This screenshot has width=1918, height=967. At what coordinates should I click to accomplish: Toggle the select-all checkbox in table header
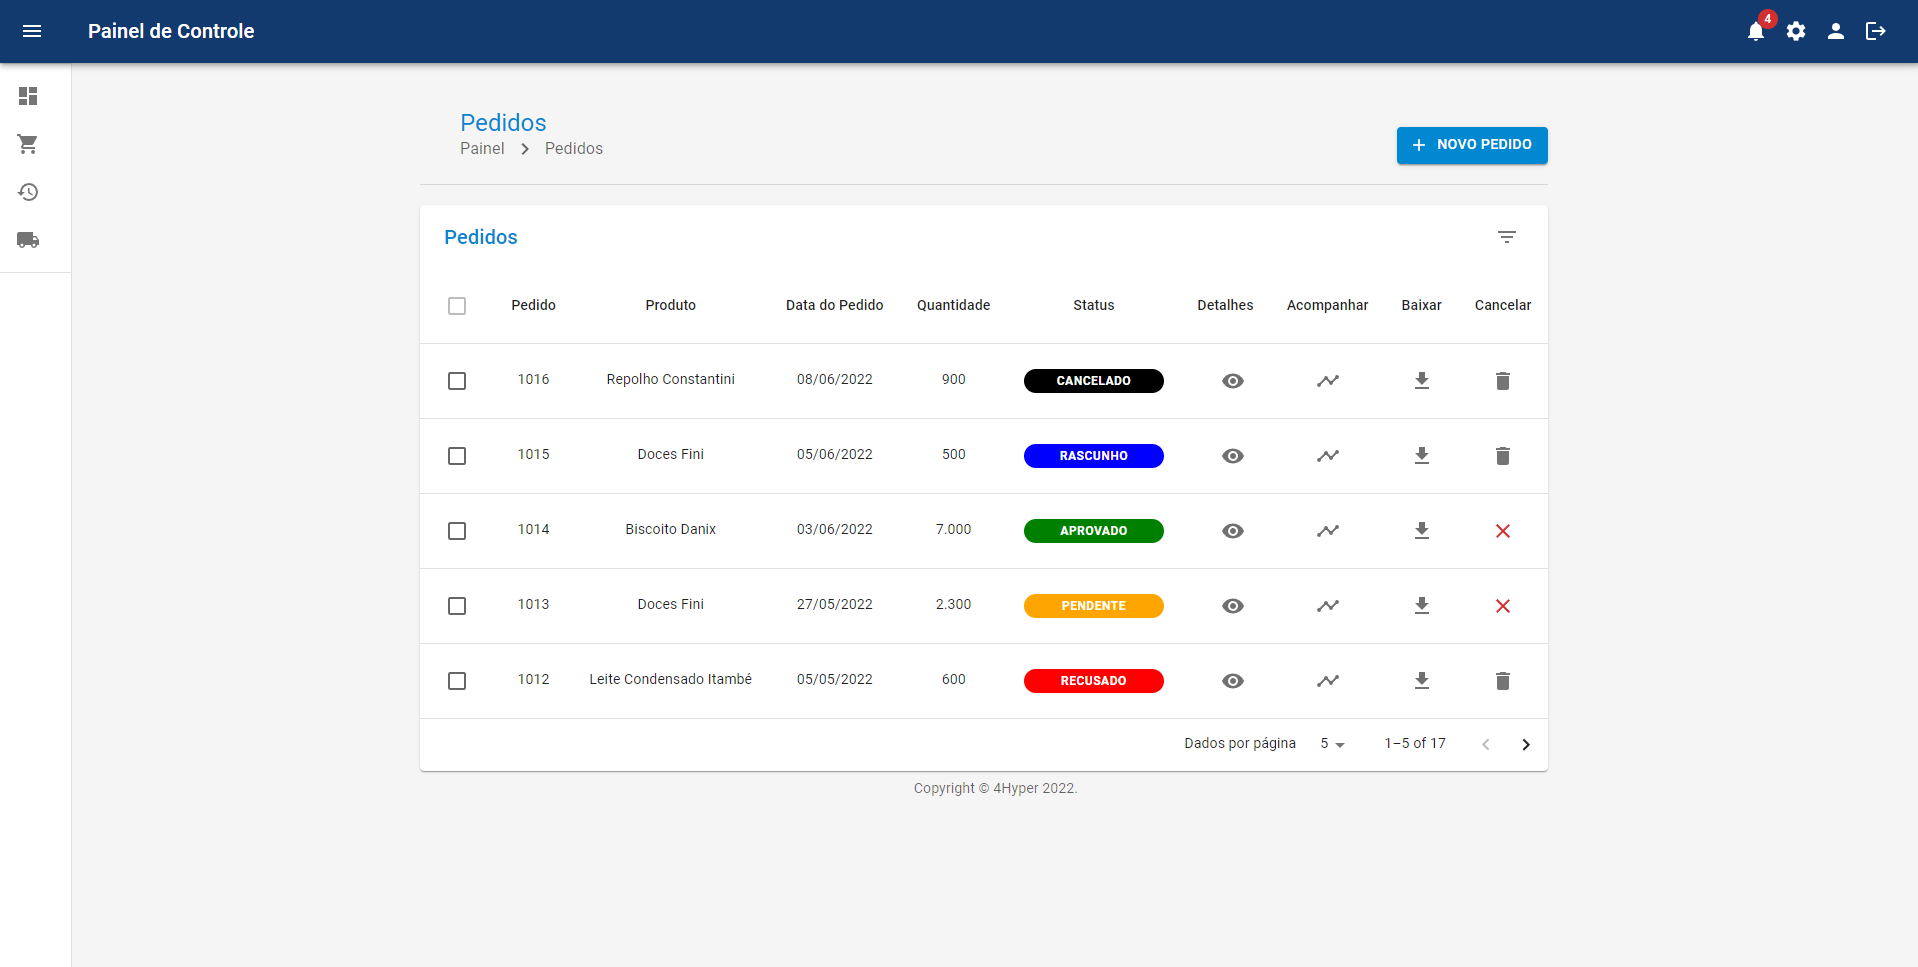[x=457, y=306]
